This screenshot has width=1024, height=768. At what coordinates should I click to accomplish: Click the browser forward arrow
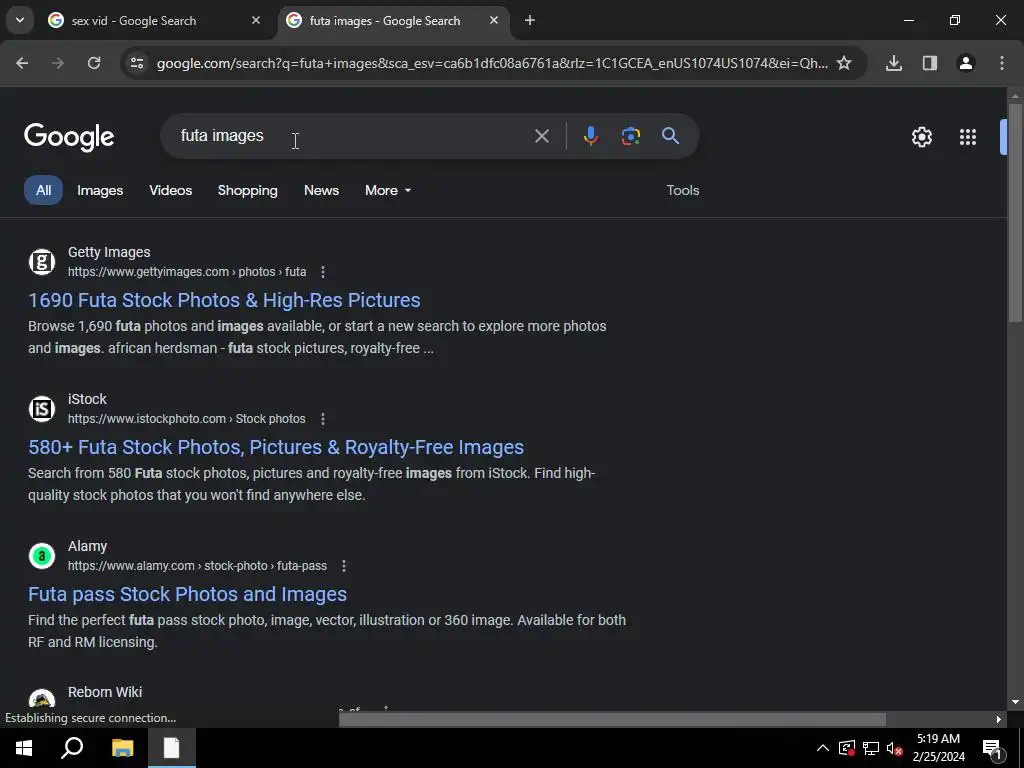click(x=58, y=63)
